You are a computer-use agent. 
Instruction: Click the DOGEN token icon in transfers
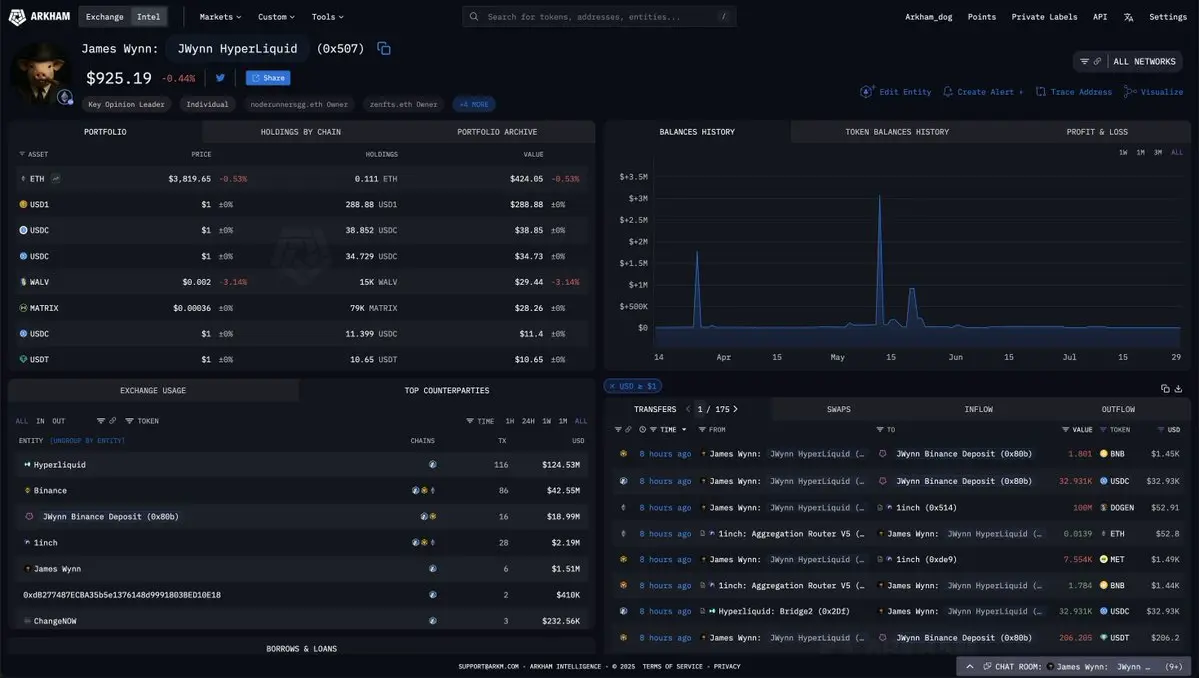pyautogui.click(x=1103, y=508)
